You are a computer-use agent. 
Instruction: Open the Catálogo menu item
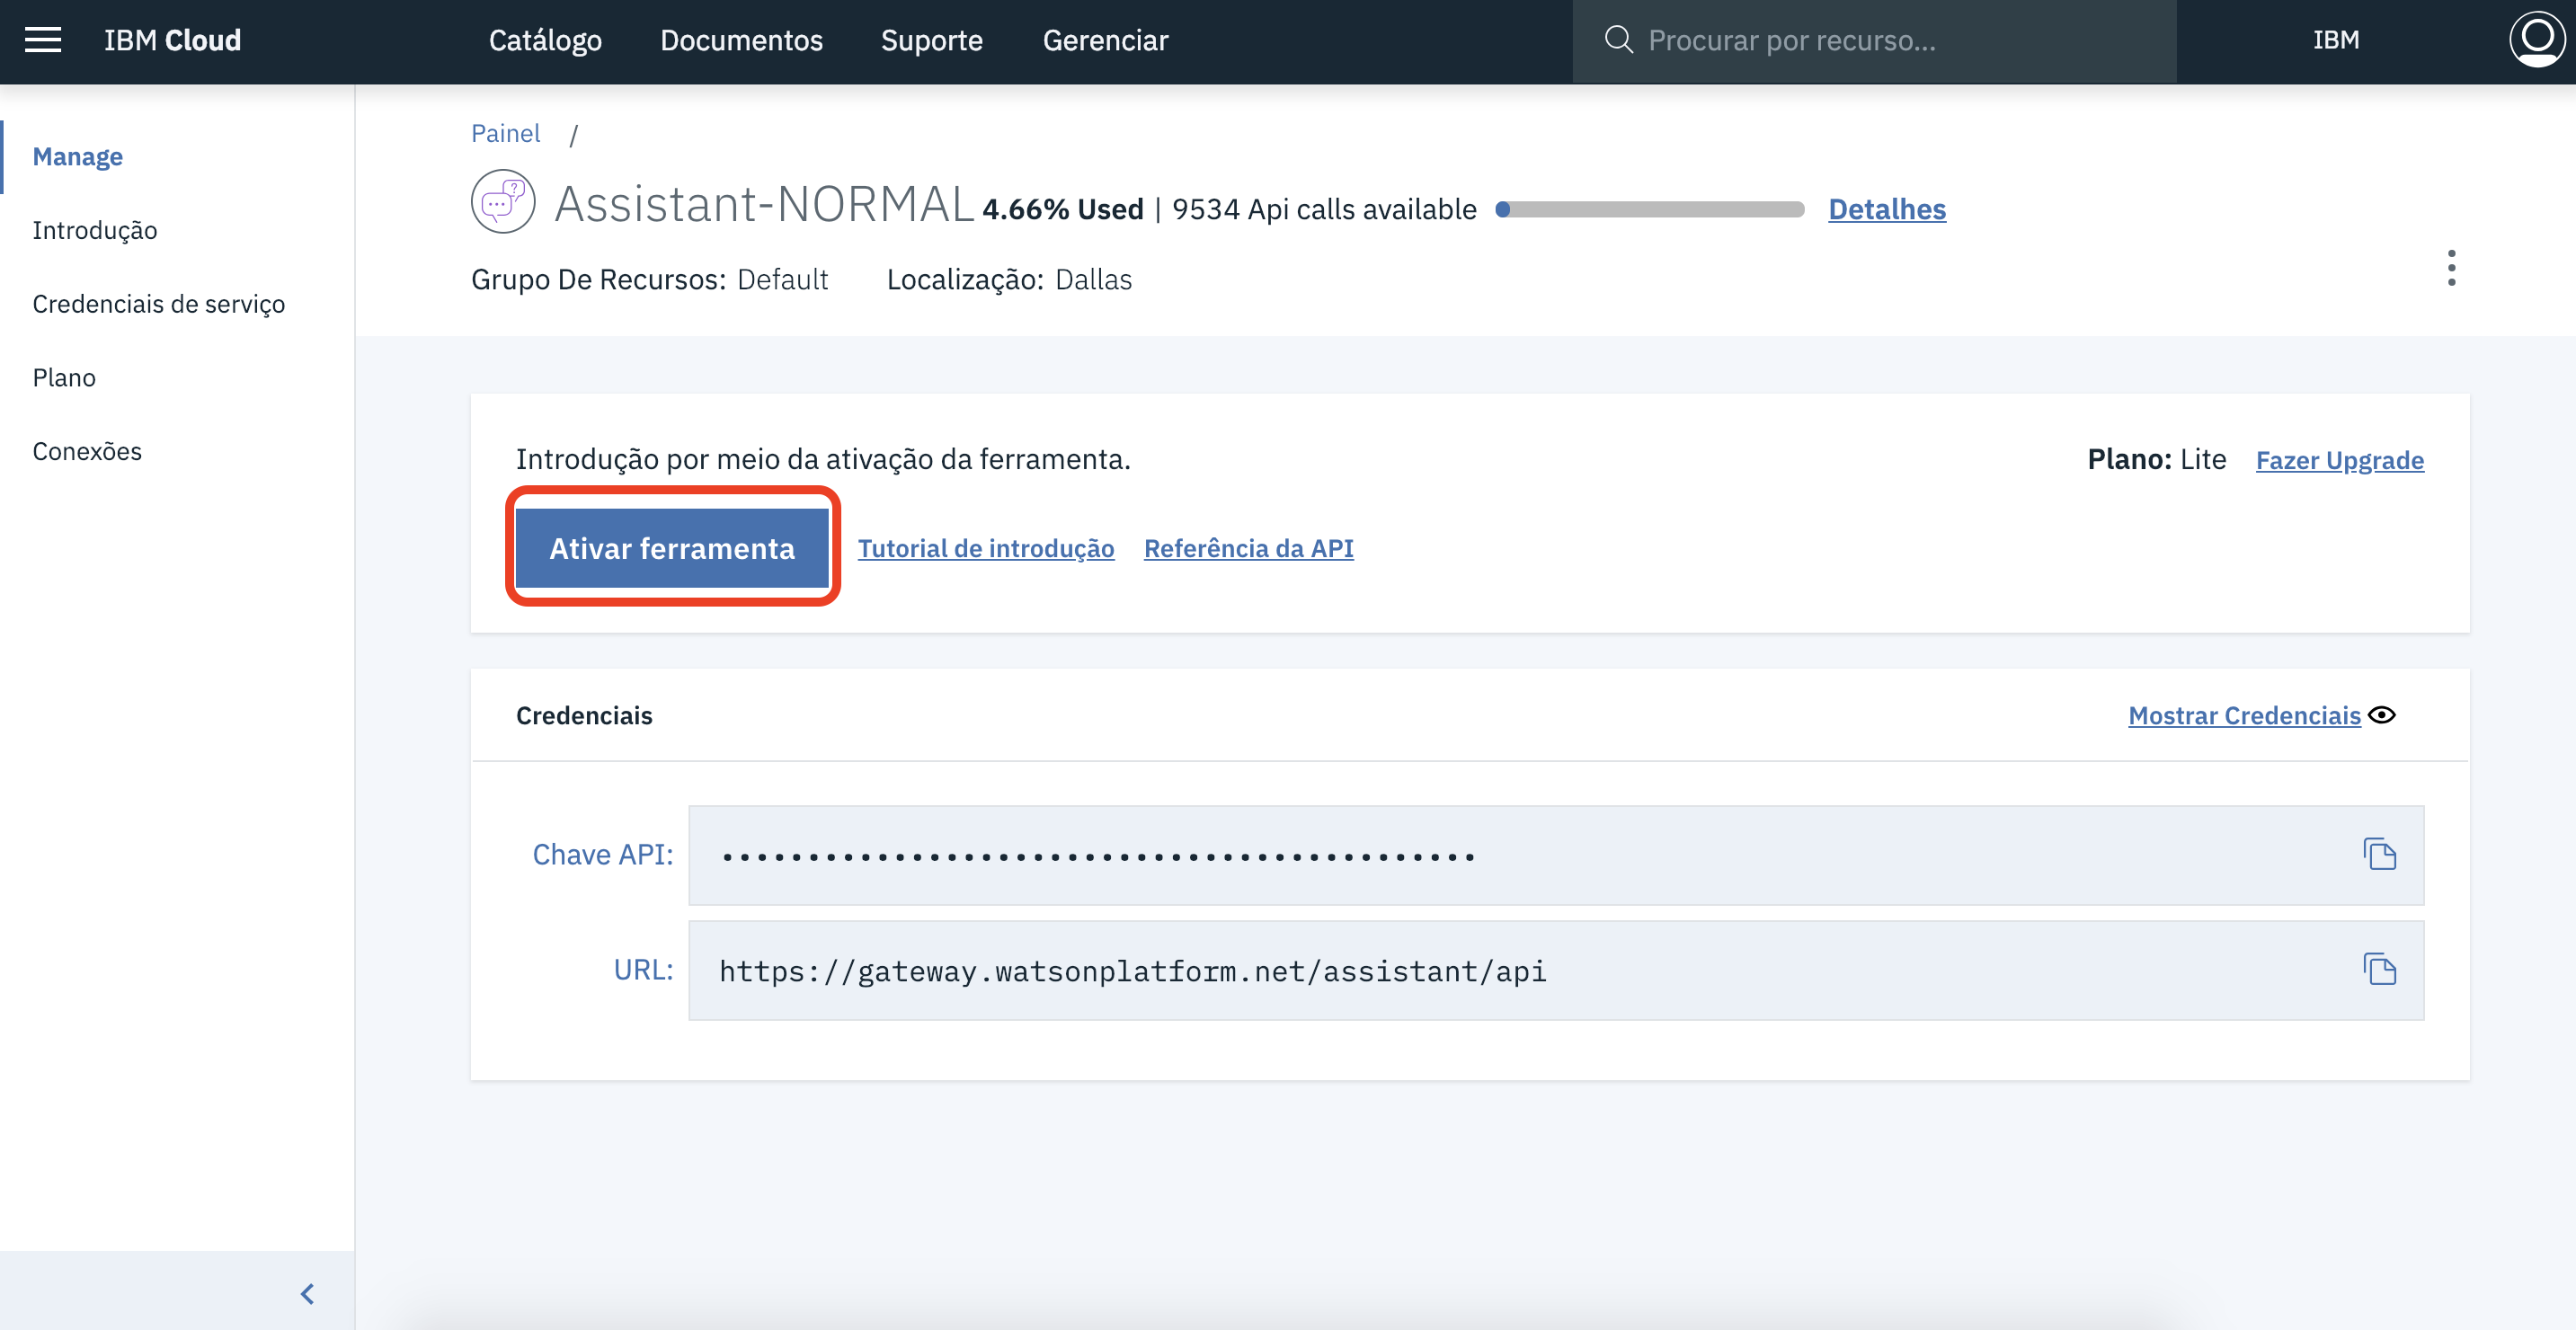[545, 40]
